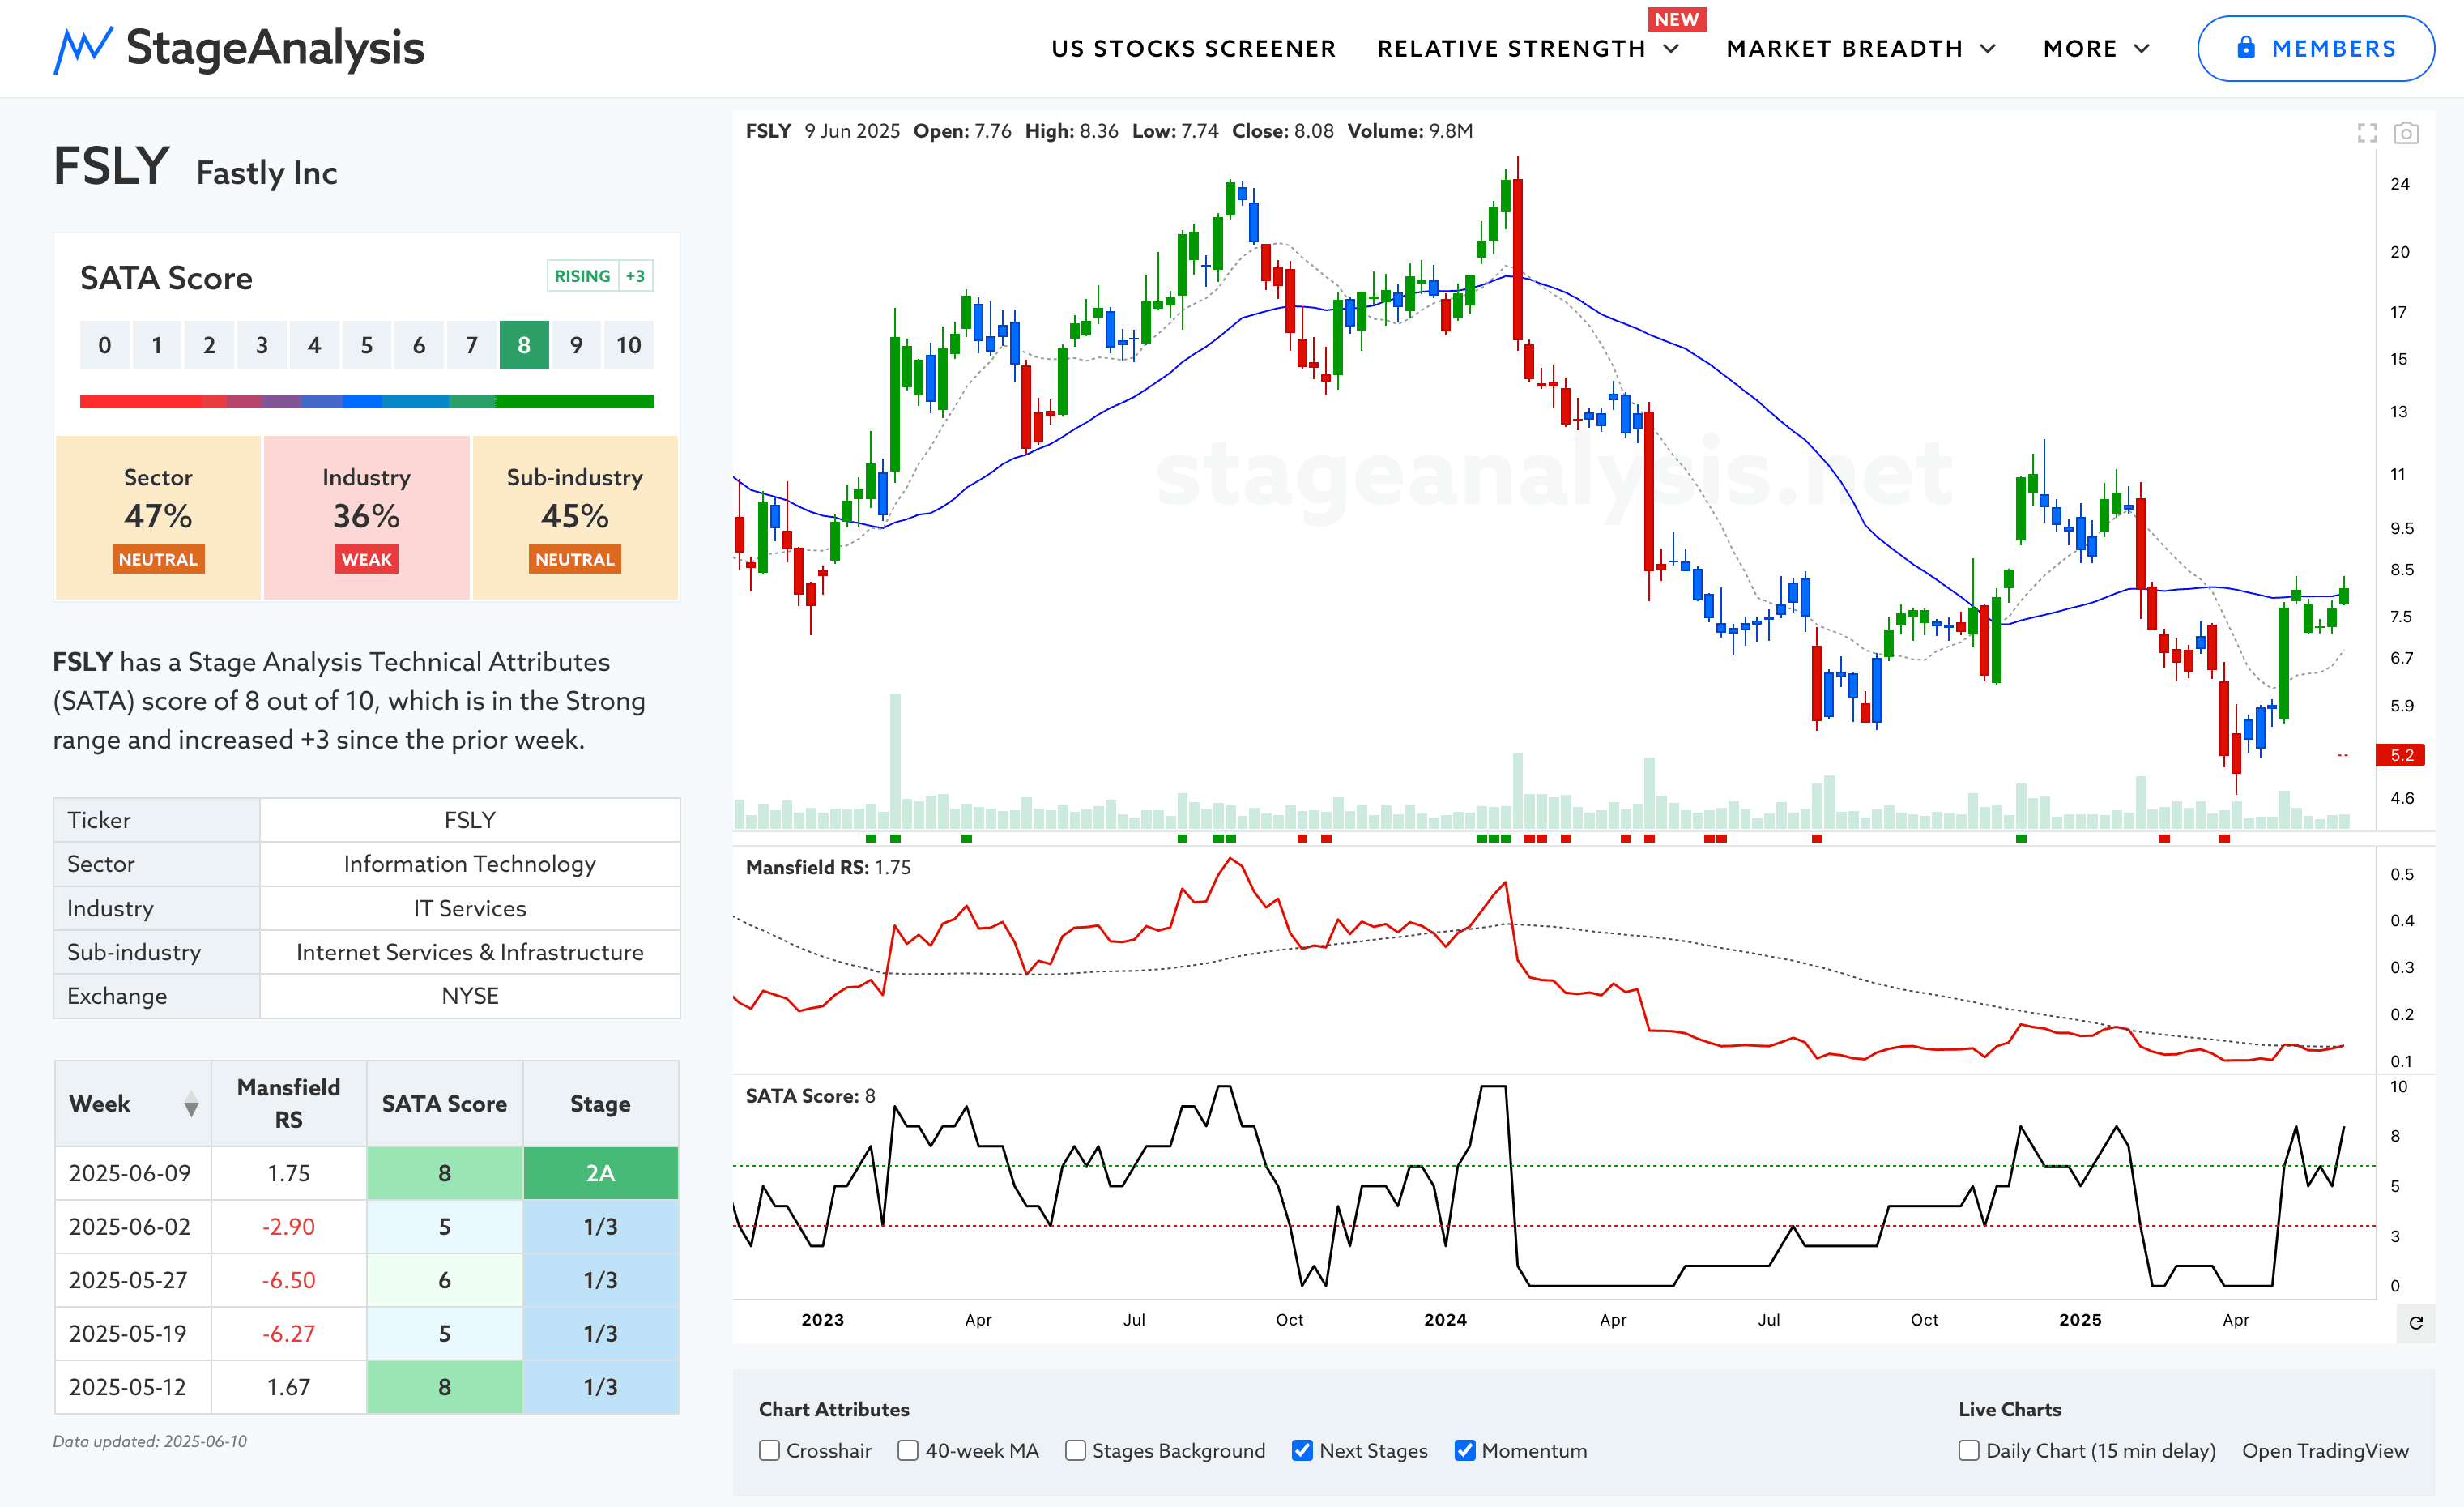
Task: Click Data updated: 2025-06-10 text
Action: (150, 1441)
